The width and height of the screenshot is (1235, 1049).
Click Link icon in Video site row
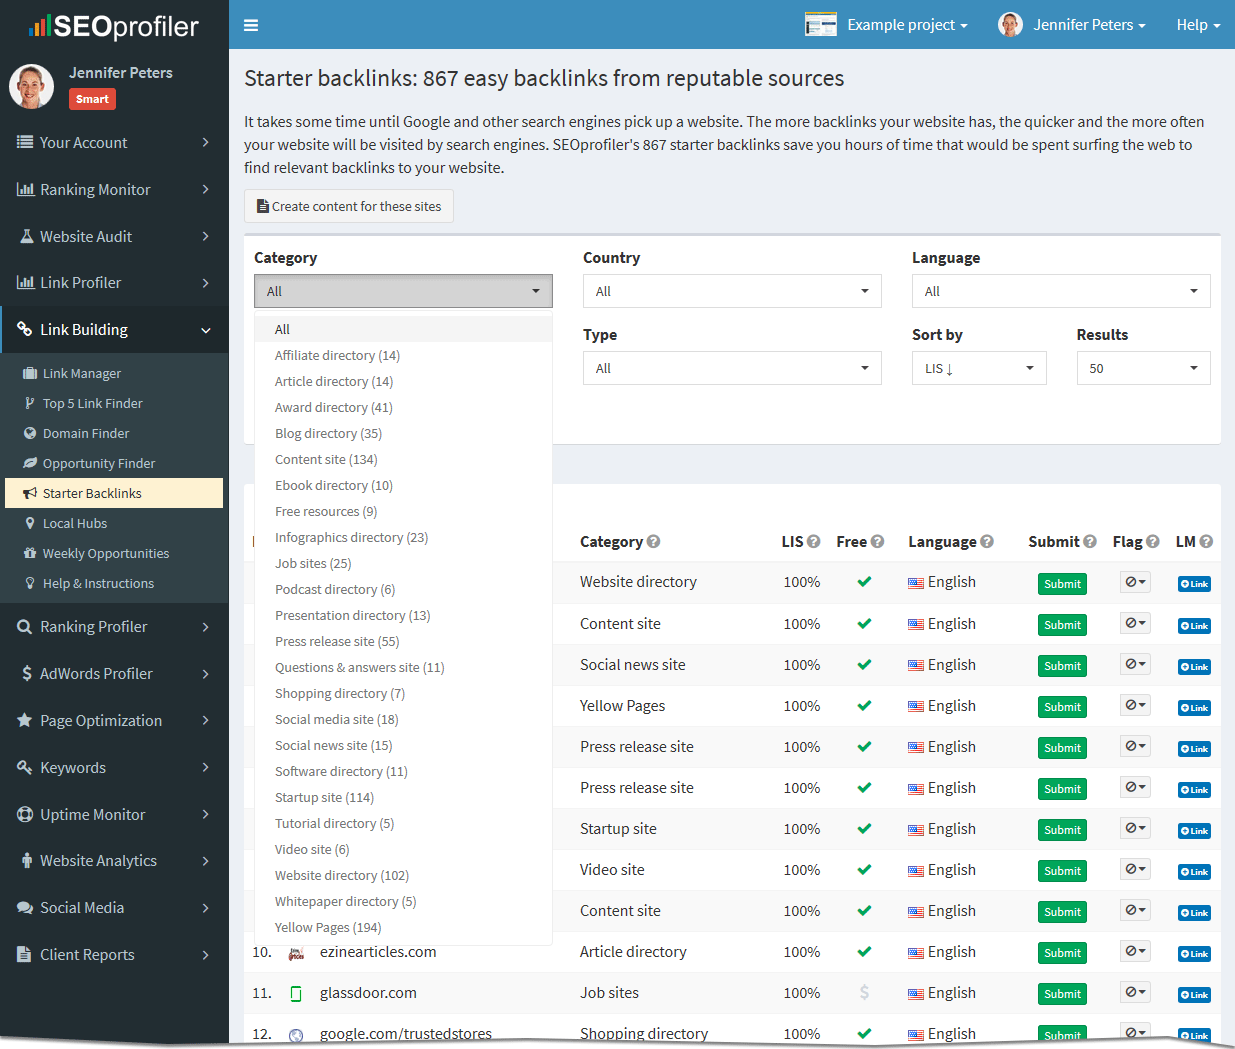[1194, 872]
